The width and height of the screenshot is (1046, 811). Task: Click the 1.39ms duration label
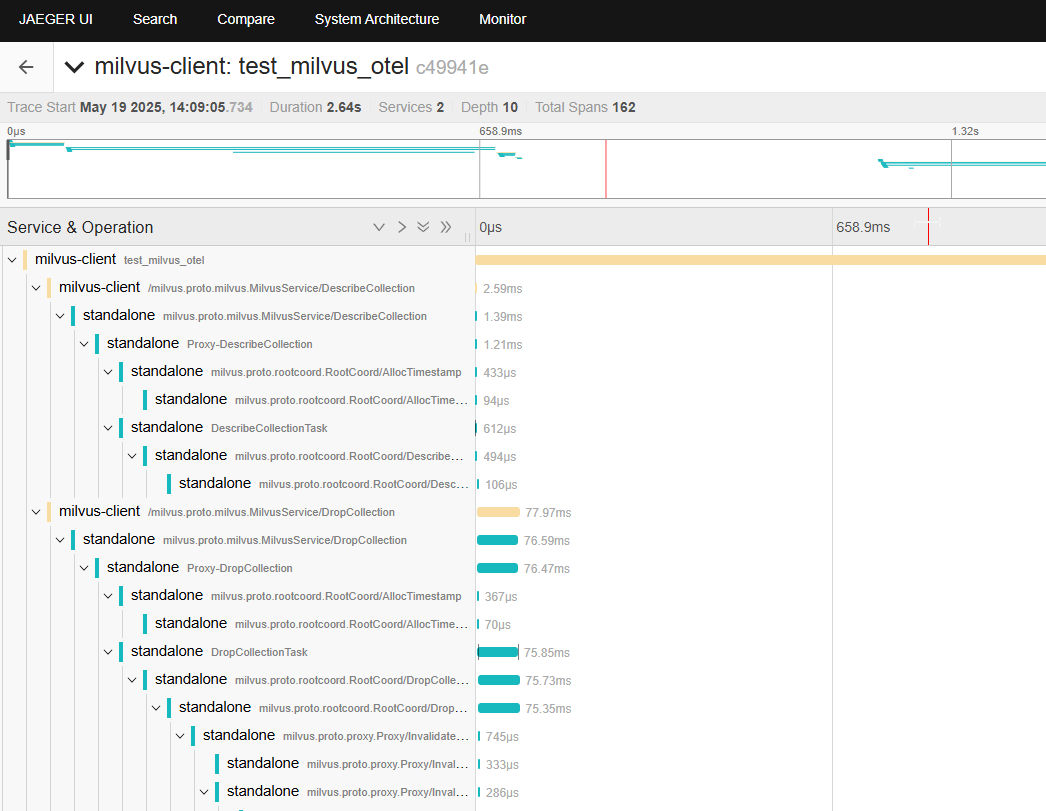[502, 317]
